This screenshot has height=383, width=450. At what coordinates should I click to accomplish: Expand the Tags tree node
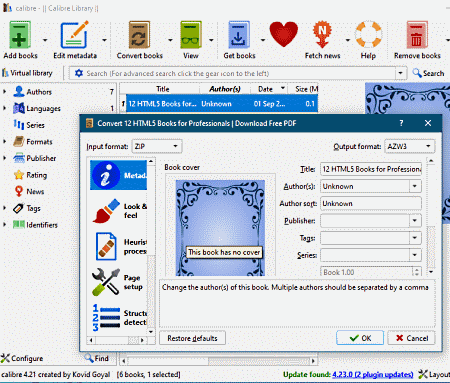click(5, 208)
